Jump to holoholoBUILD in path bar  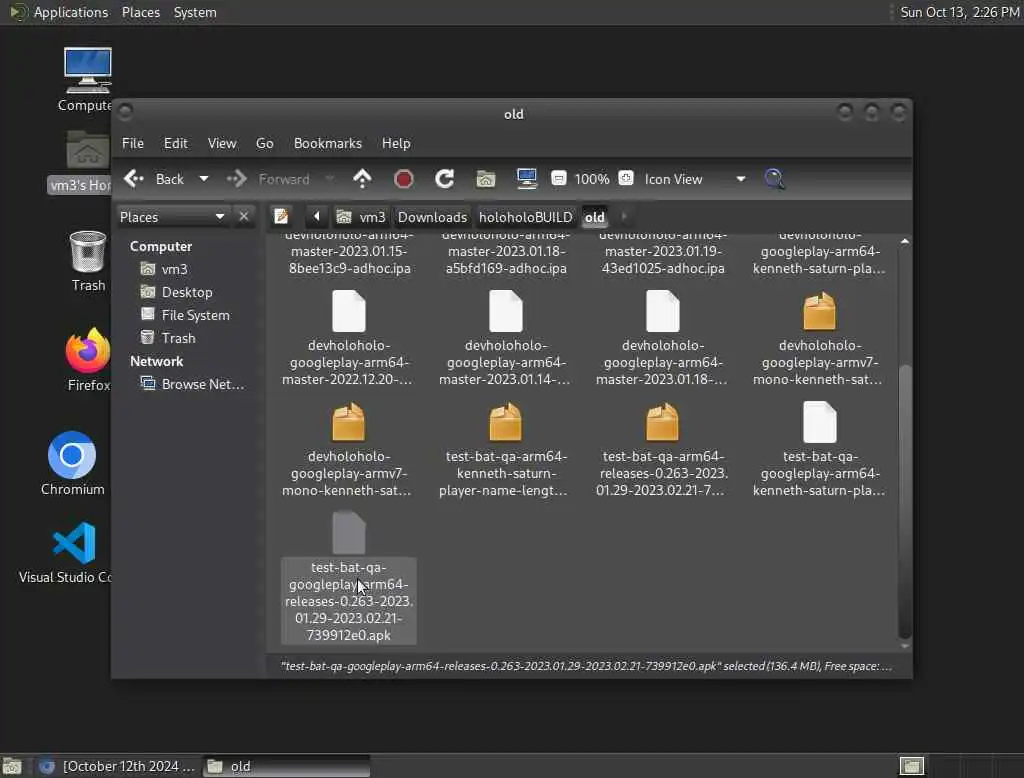pyautogui.click(x=525, y=217)
